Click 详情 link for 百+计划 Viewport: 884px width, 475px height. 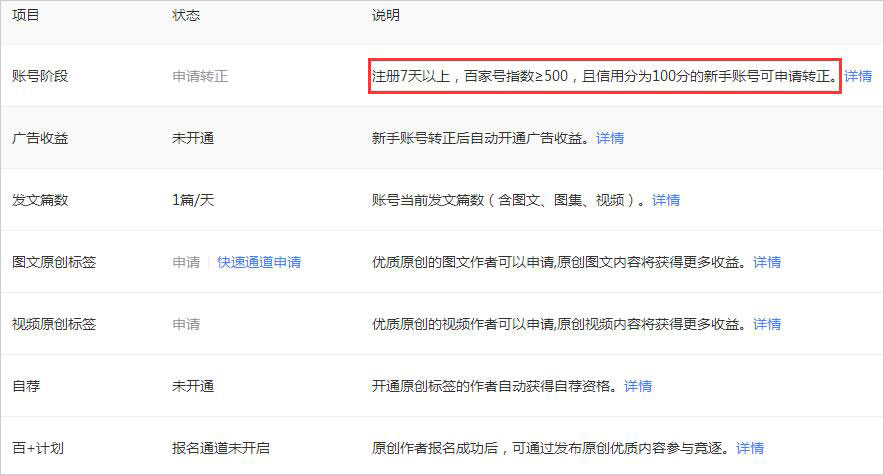[750, 448]
